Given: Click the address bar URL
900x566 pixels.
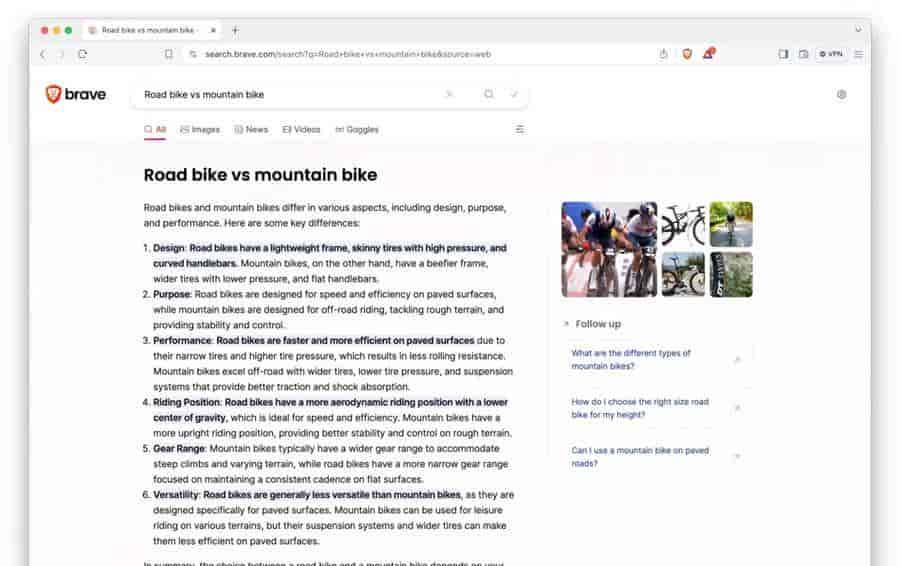Looking at the screenshot, I should [348, 54].
